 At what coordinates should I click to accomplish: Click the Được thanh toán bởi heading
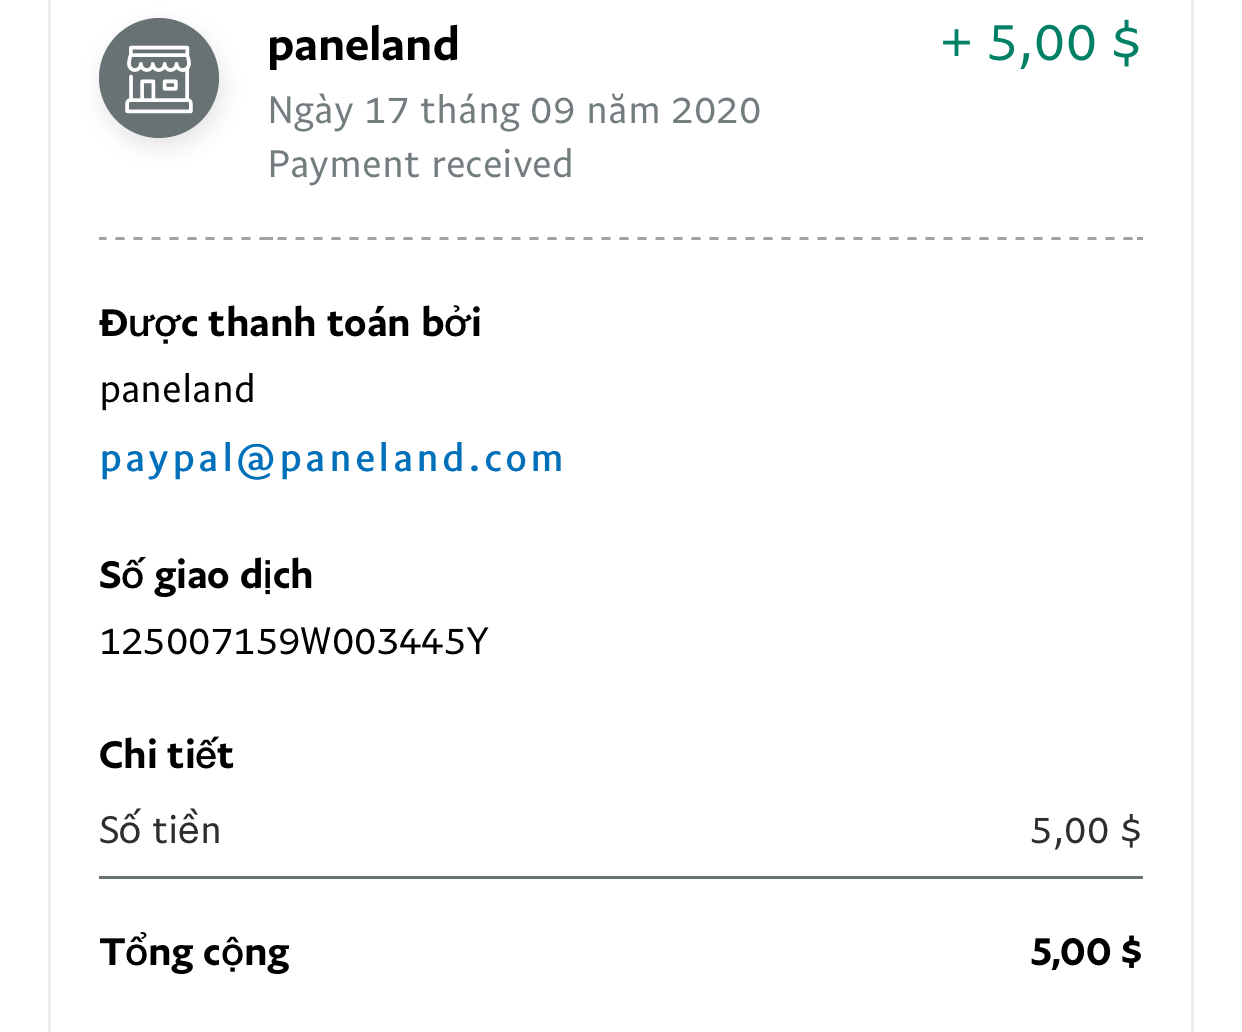click(290, 323)
